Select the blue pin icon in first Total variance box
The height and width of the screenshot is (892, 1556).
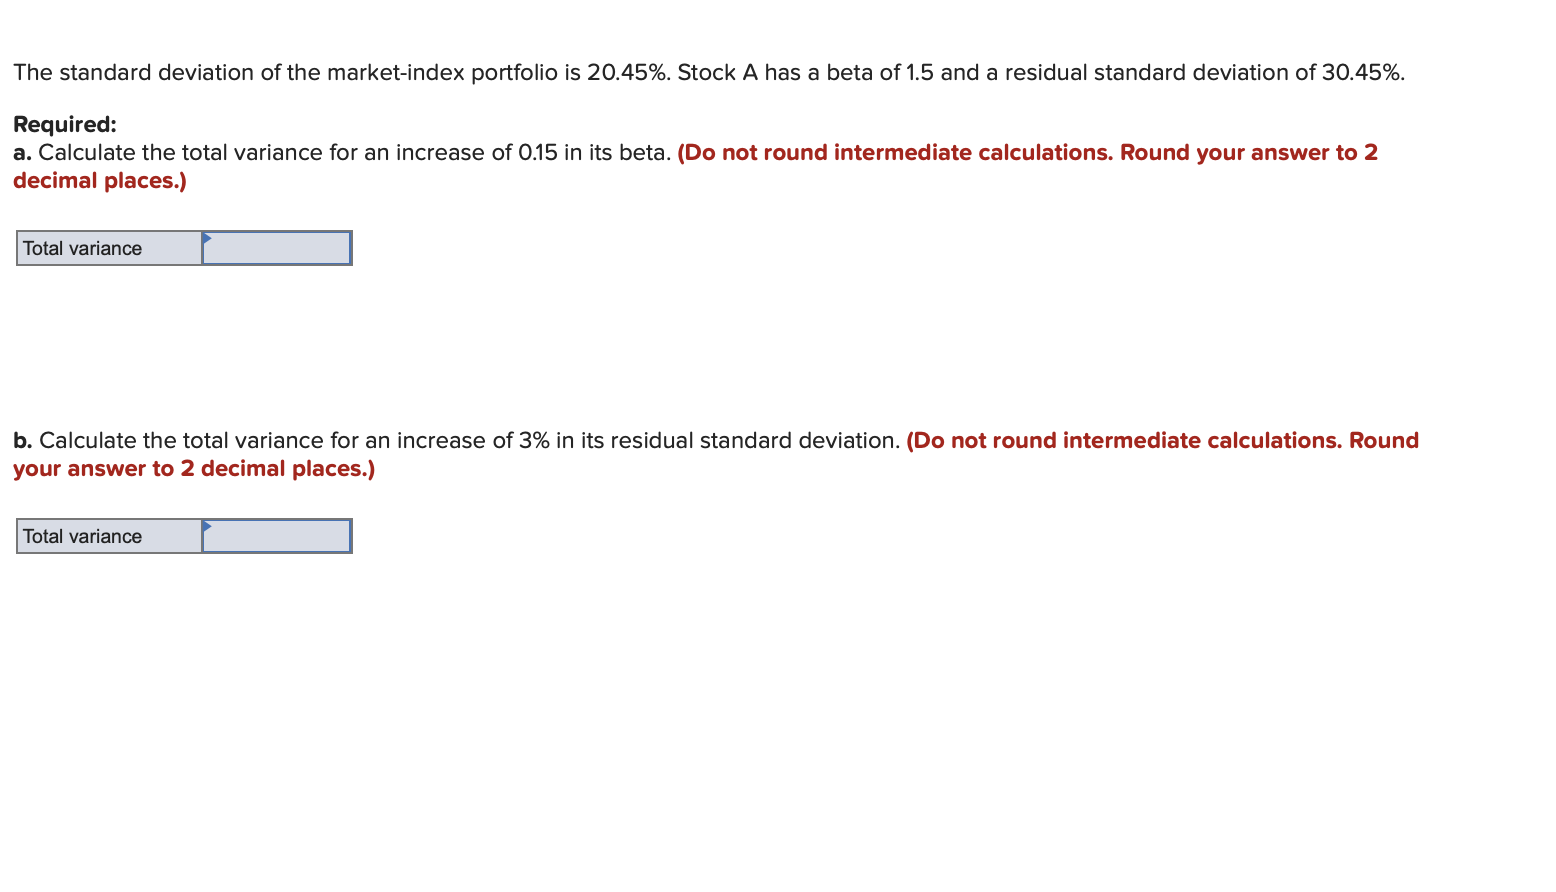[206, 238]
